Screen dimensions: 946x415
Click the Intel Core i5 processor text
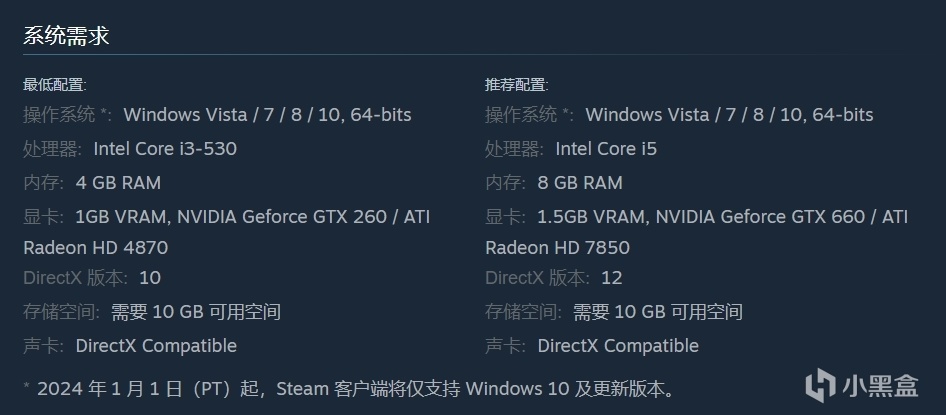[606, 149]
